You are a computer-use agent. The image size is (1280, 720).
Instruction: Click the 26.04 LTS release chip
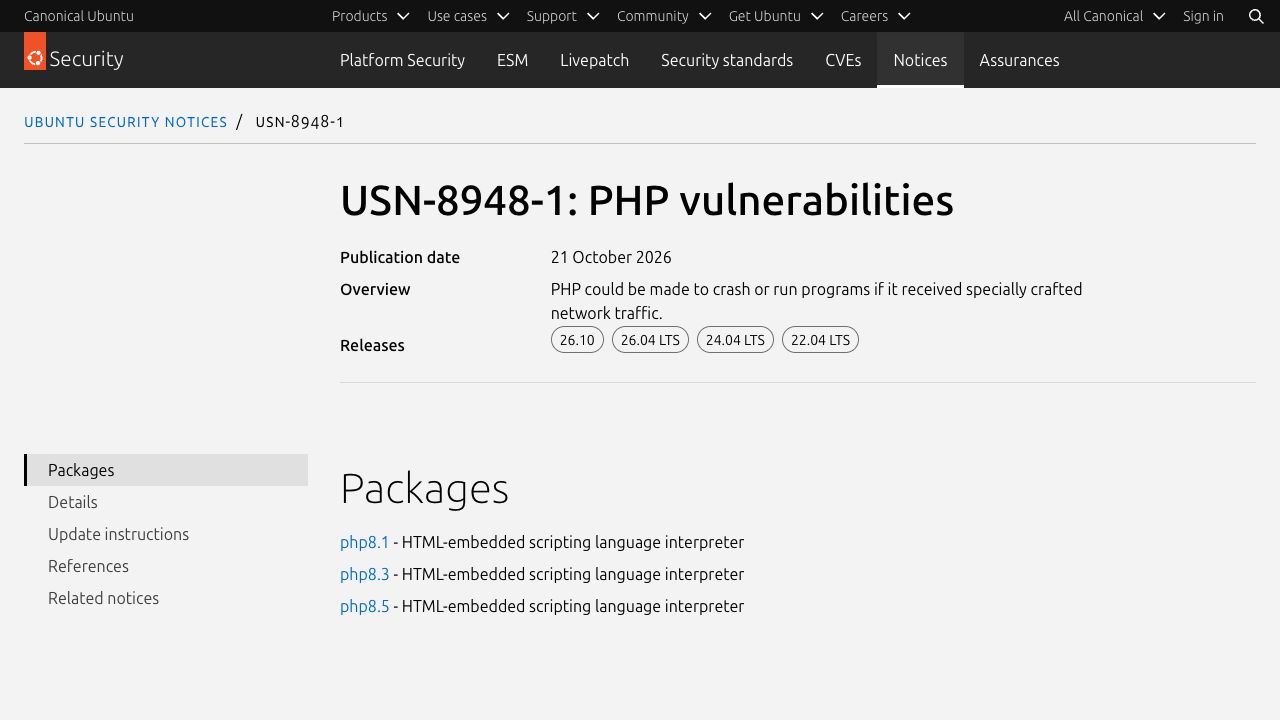pyautogui.click(x=650, y=340)
